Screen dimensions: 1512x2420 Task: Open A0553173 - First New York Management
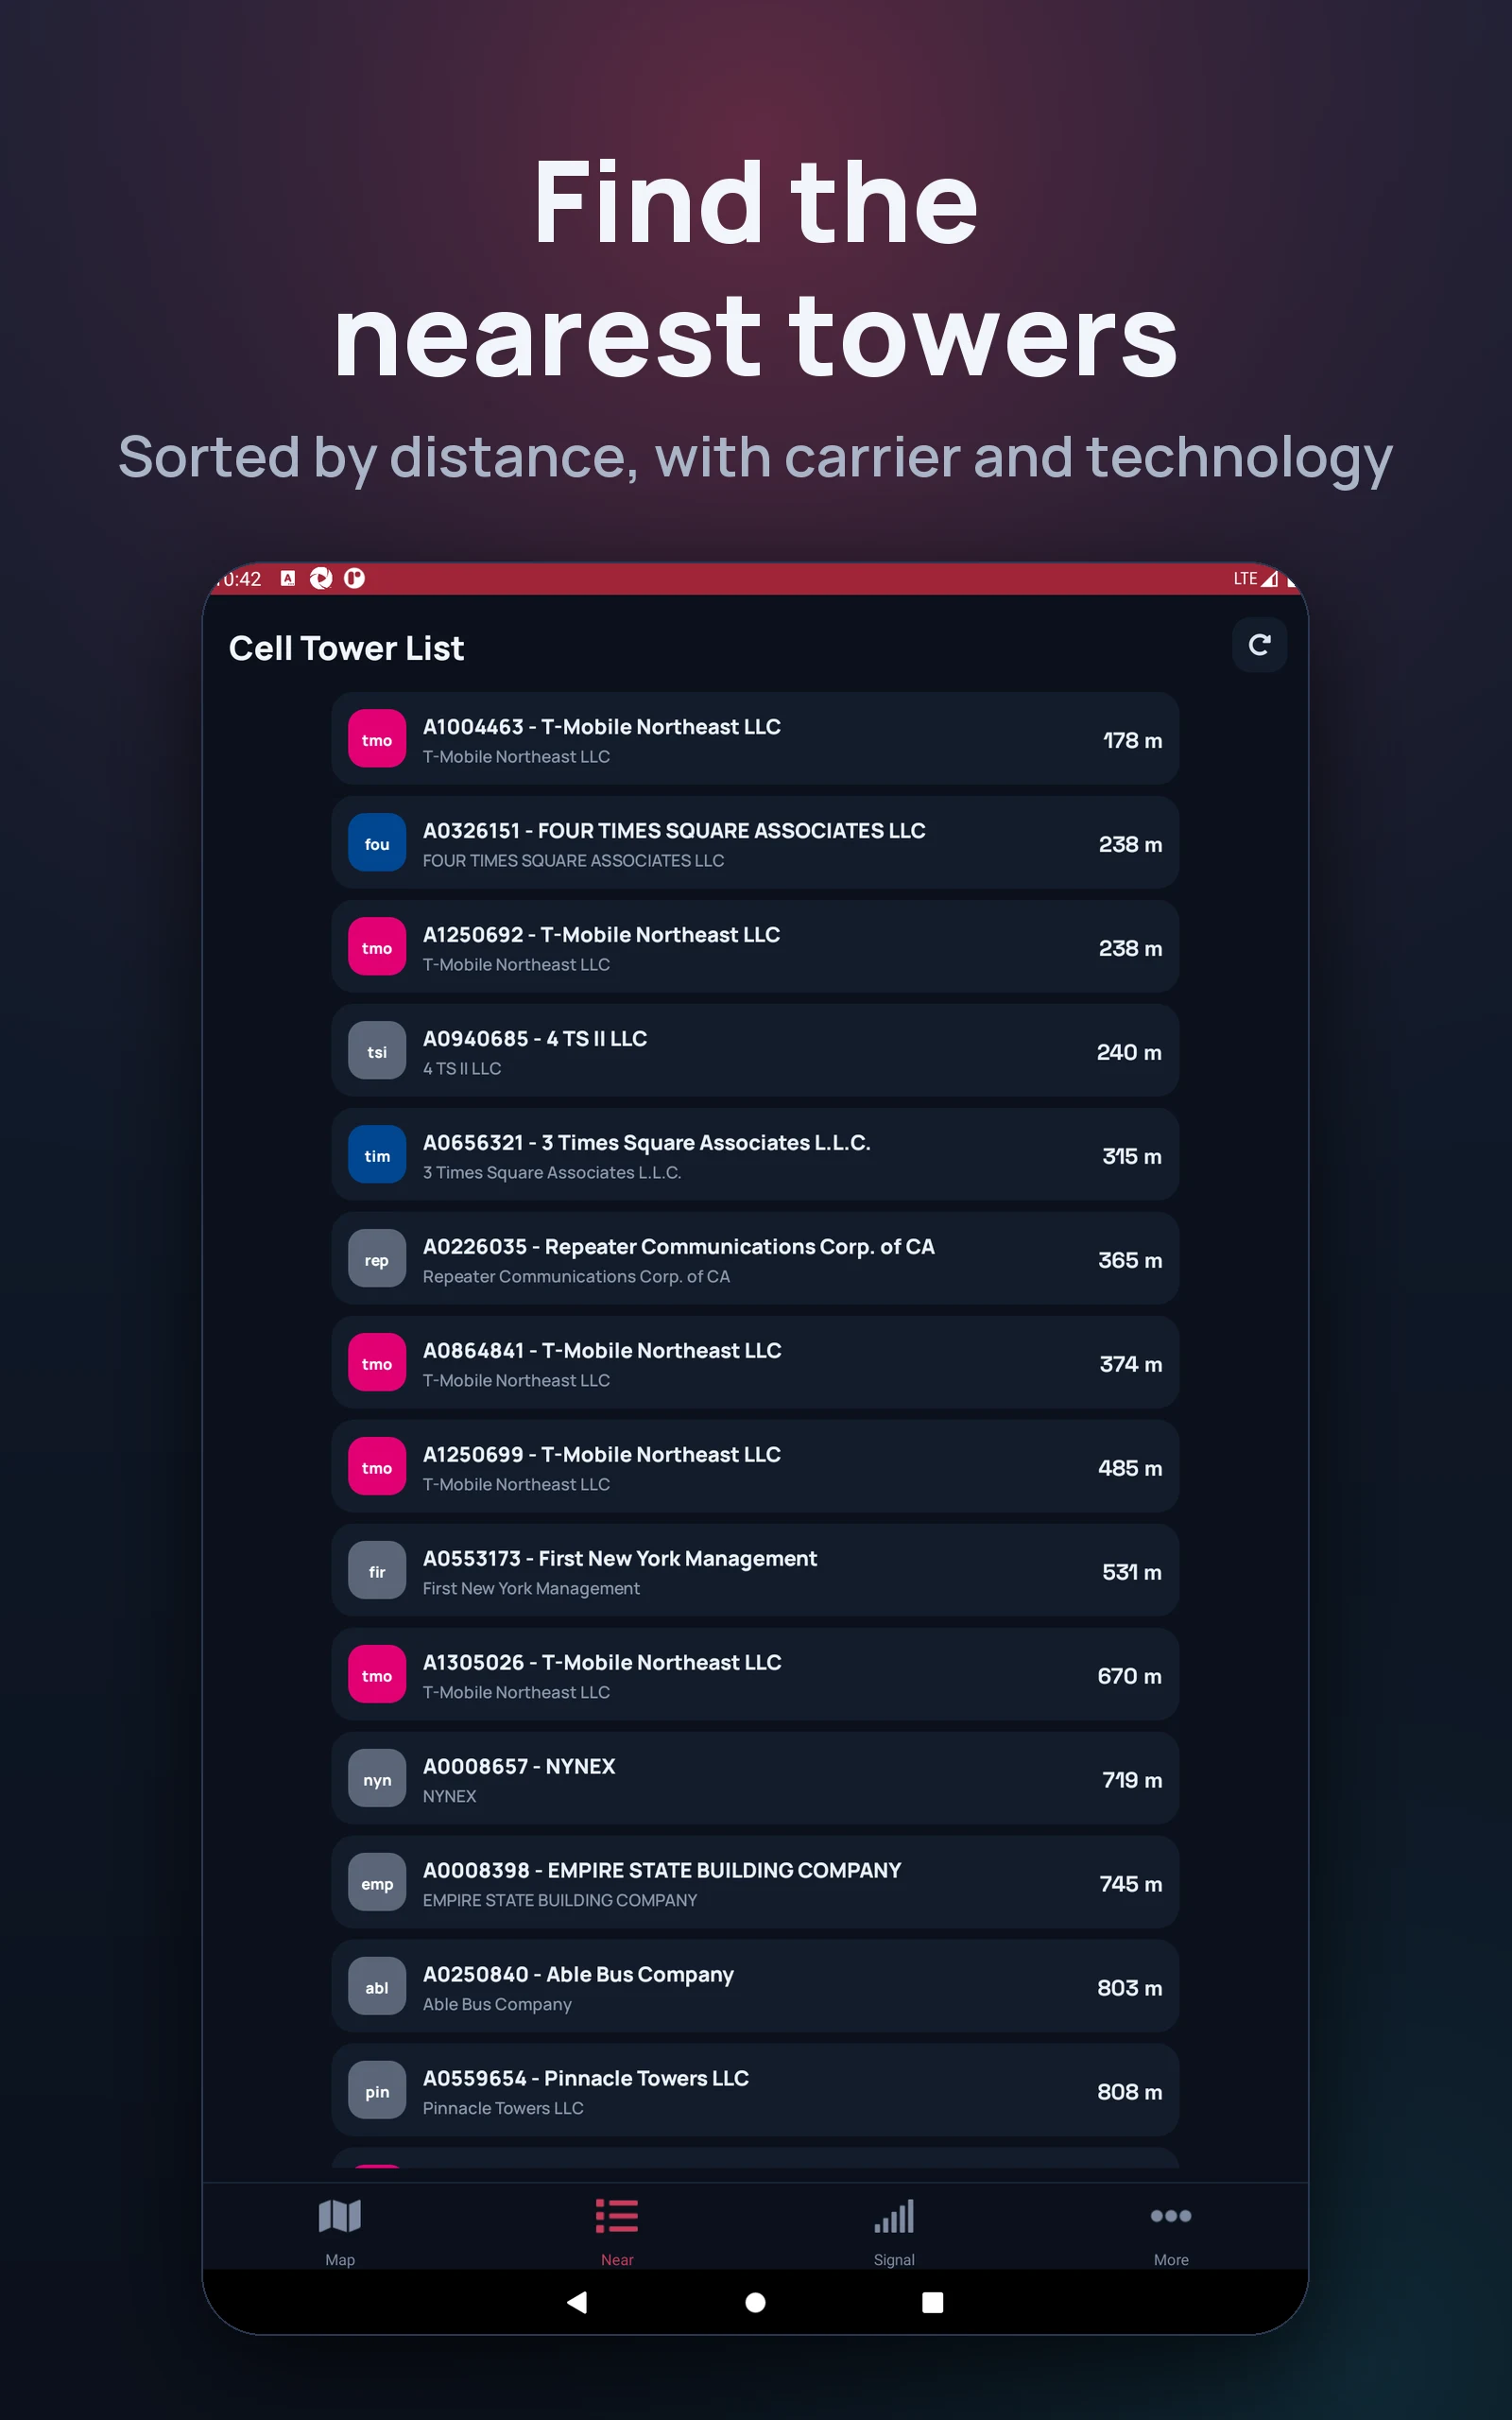[x=755, y=1571]
